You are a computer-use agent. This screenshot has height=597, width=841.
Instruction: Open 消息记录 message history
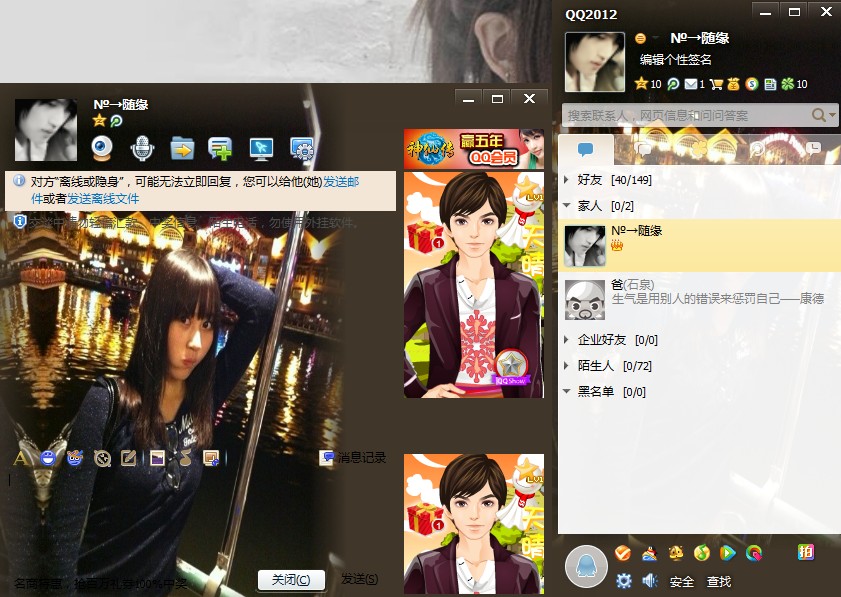tap(353, 458)
